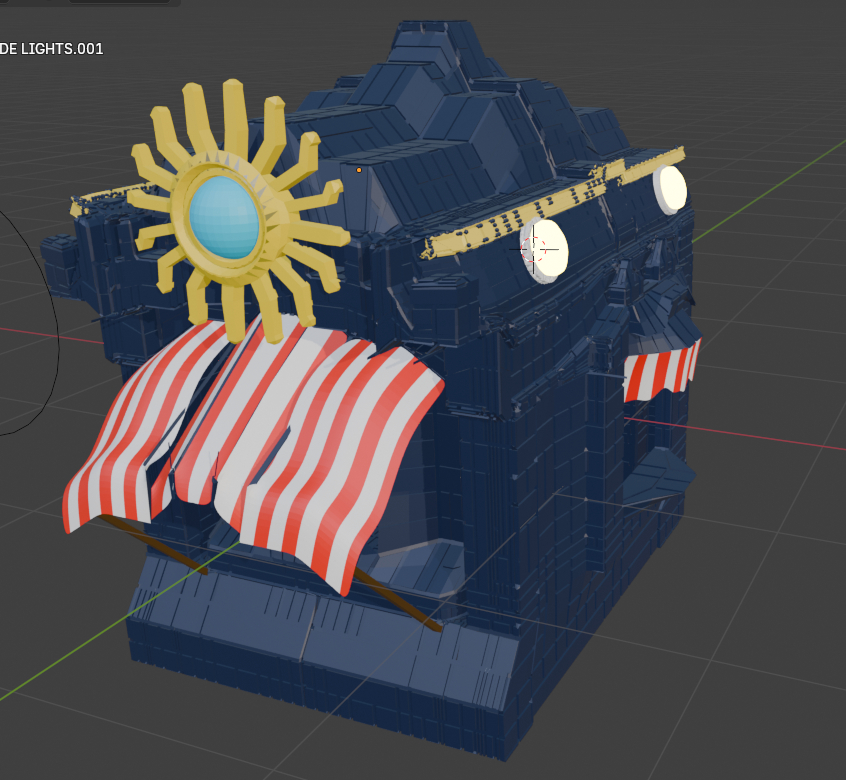Image resolution: width=846 pixels, height=780 pixels.
Task: Select the small striped side awning
Action: coord(660,370)
